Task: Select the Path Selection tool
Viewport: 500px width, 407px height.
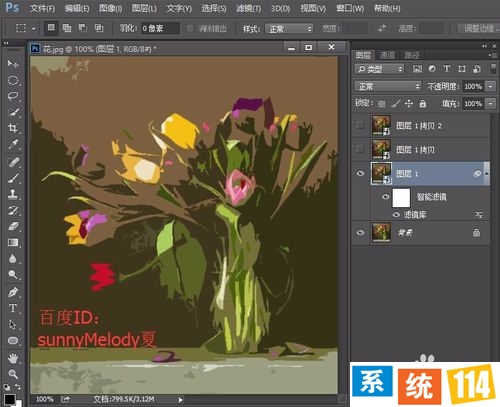Action: pyautogui.click(x=13, y=324)
